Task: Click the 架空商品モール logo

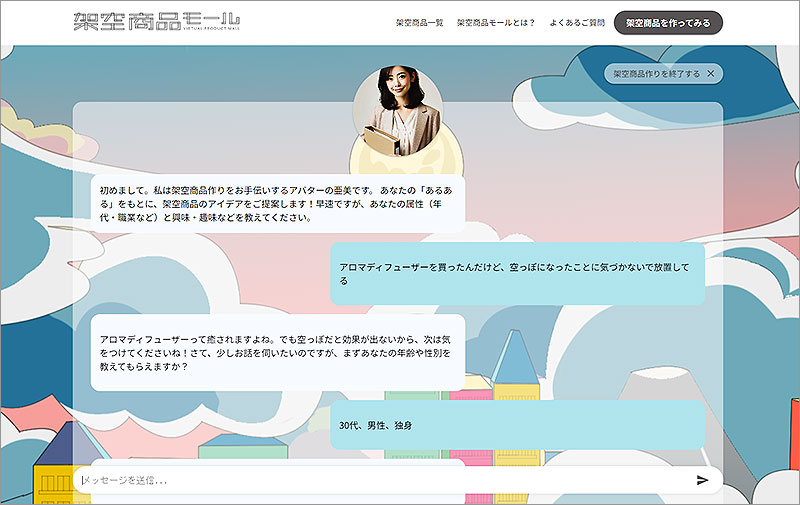Action: coord(156,19)
